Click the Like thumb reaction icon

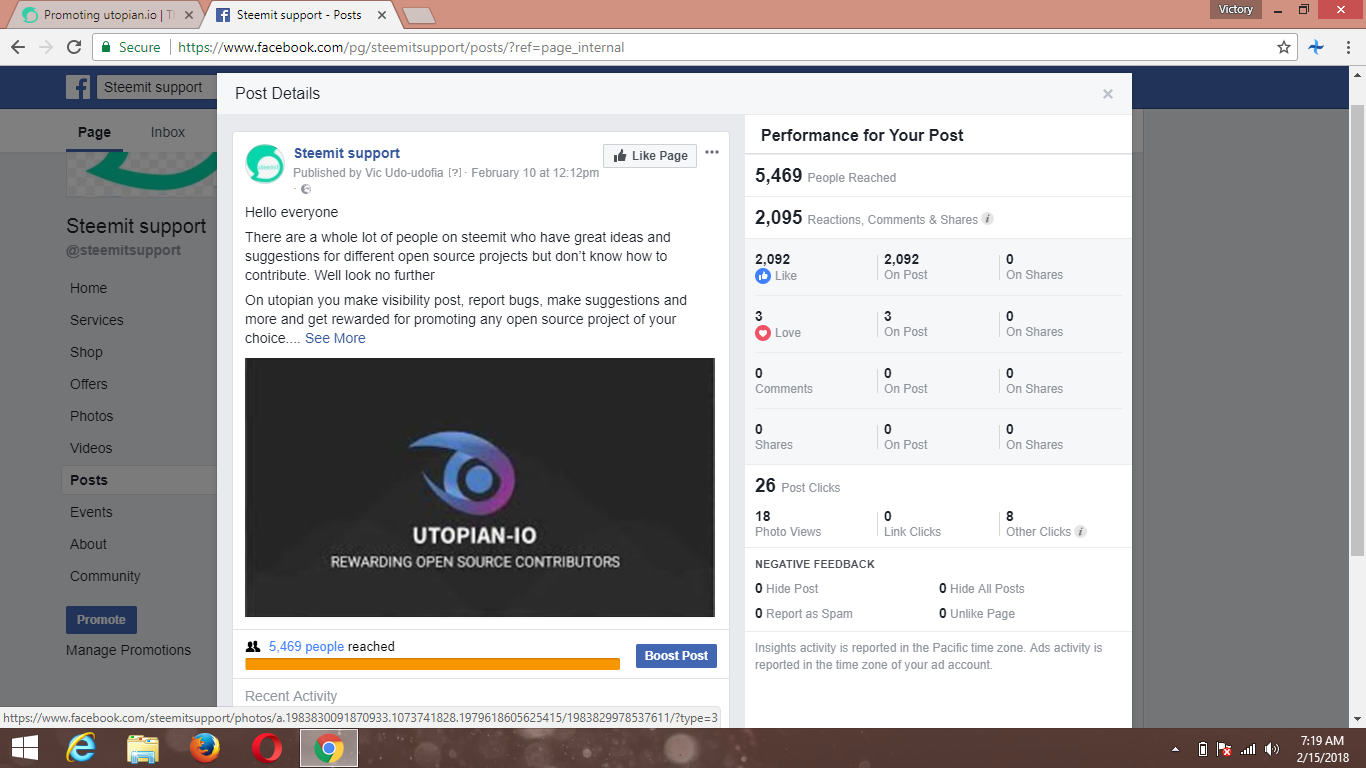click(x=763, y=275)
